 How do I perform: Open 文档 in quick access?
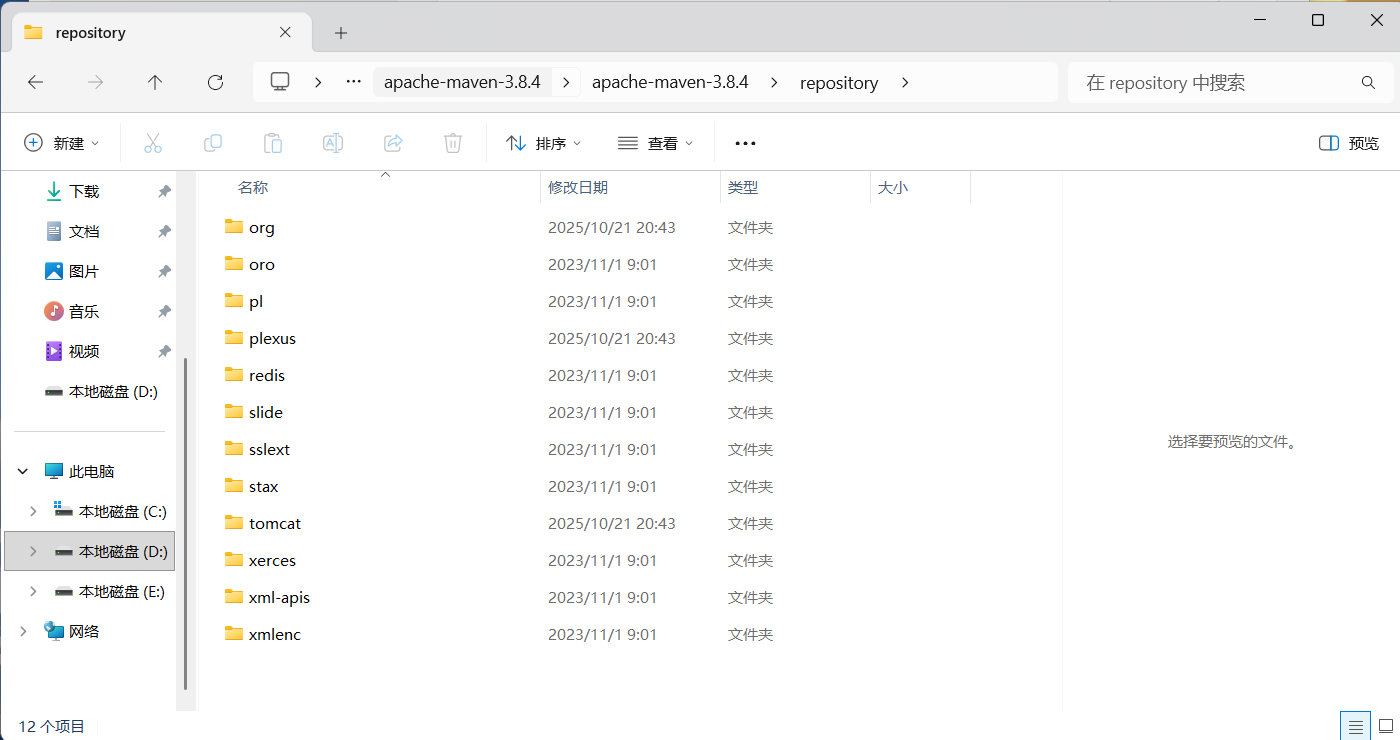coord(84,231)
